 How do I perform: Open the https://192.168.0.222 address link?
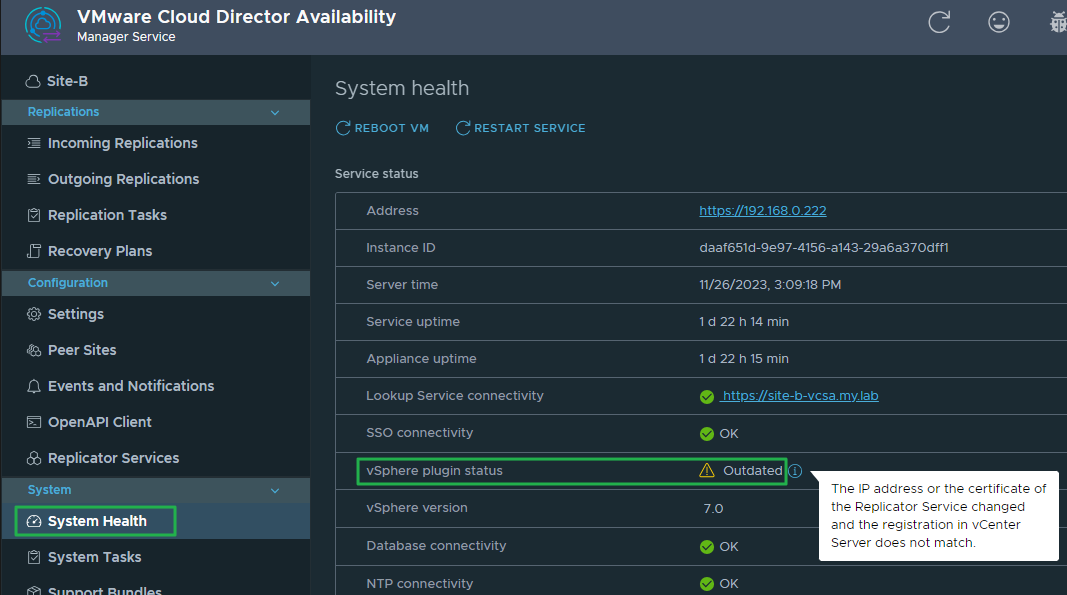tap(763, 210)
